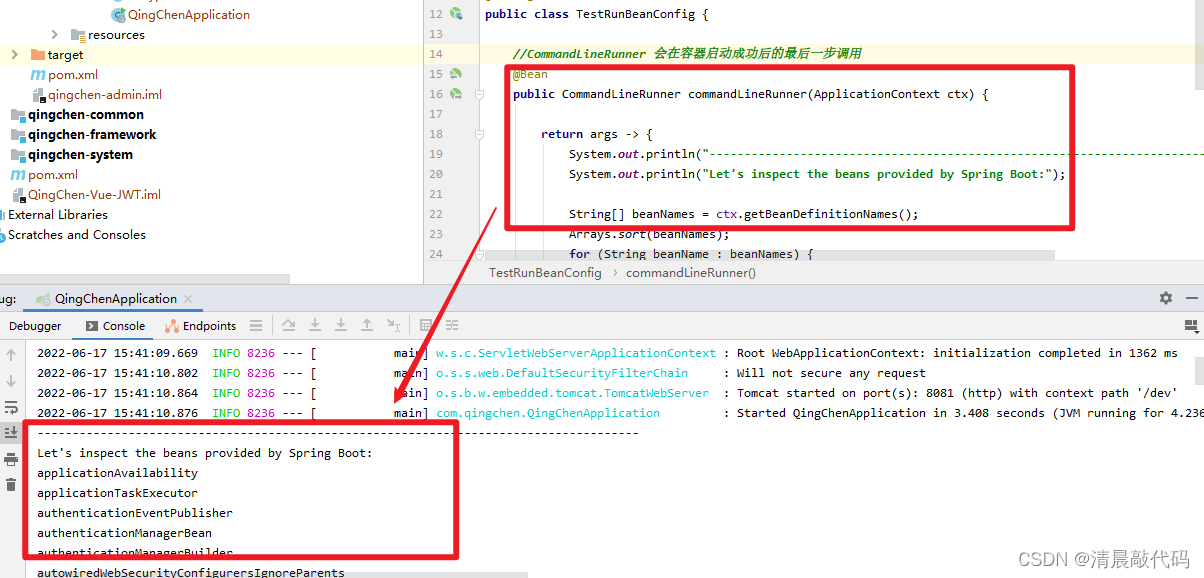Viewport: 1204px width, 578px height.
Task: Select the root pom.xml file
Action: pyautogui.click(x=53, y=175)
